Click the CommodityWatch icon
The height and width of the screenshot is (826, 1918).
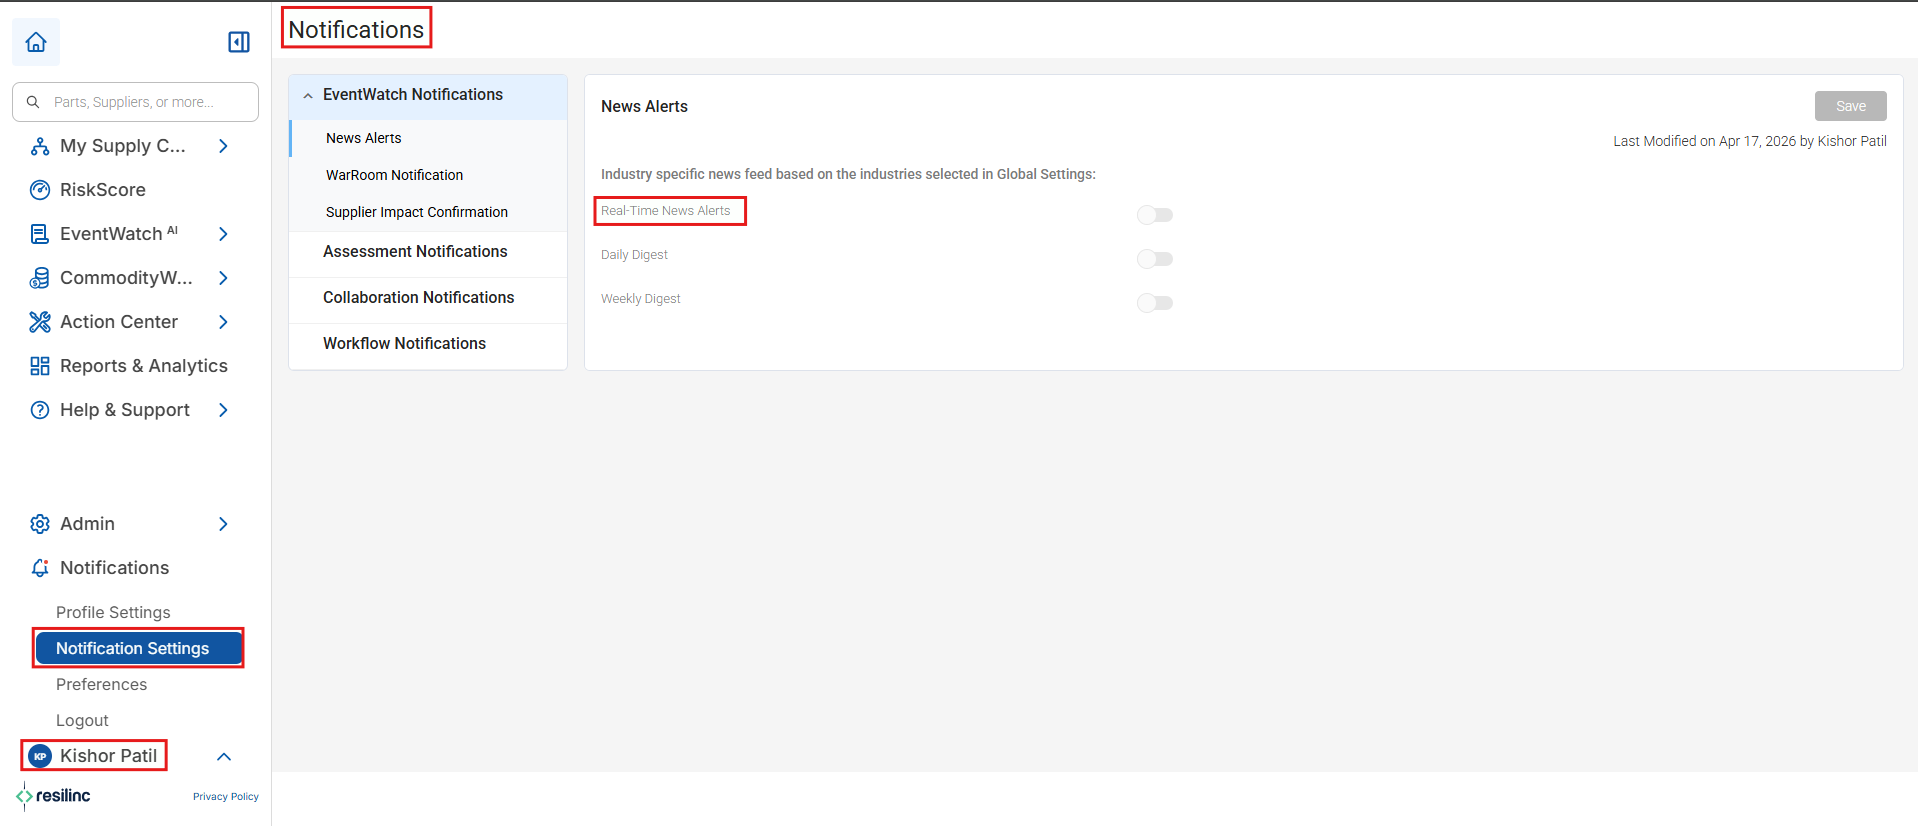40,278
